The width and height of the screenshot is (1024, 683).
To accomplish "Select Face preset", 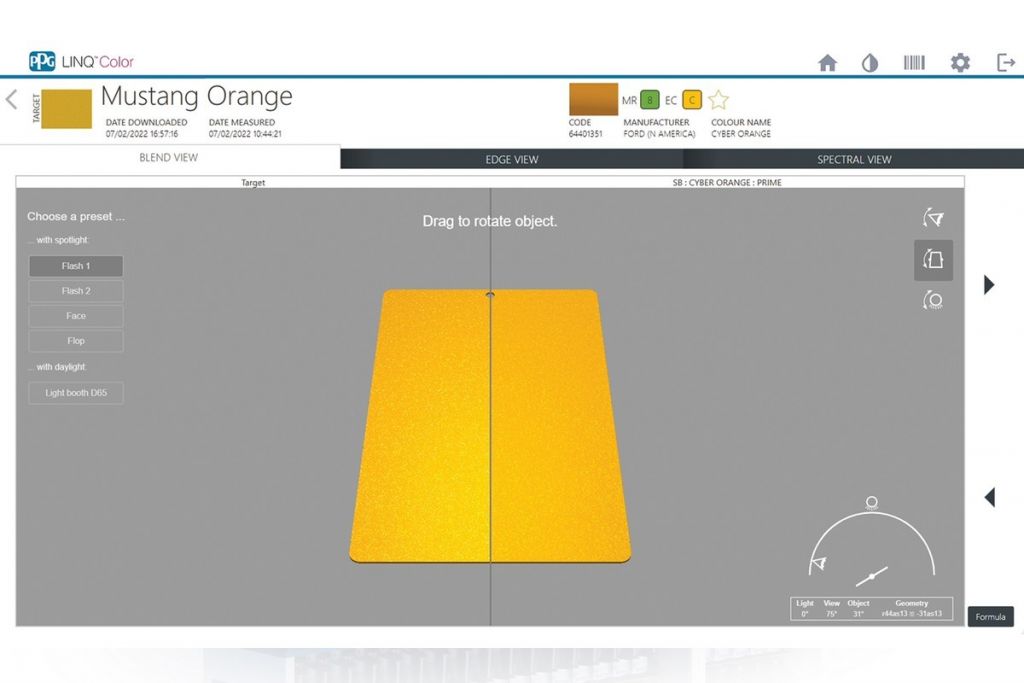I will tap(76, 315).
